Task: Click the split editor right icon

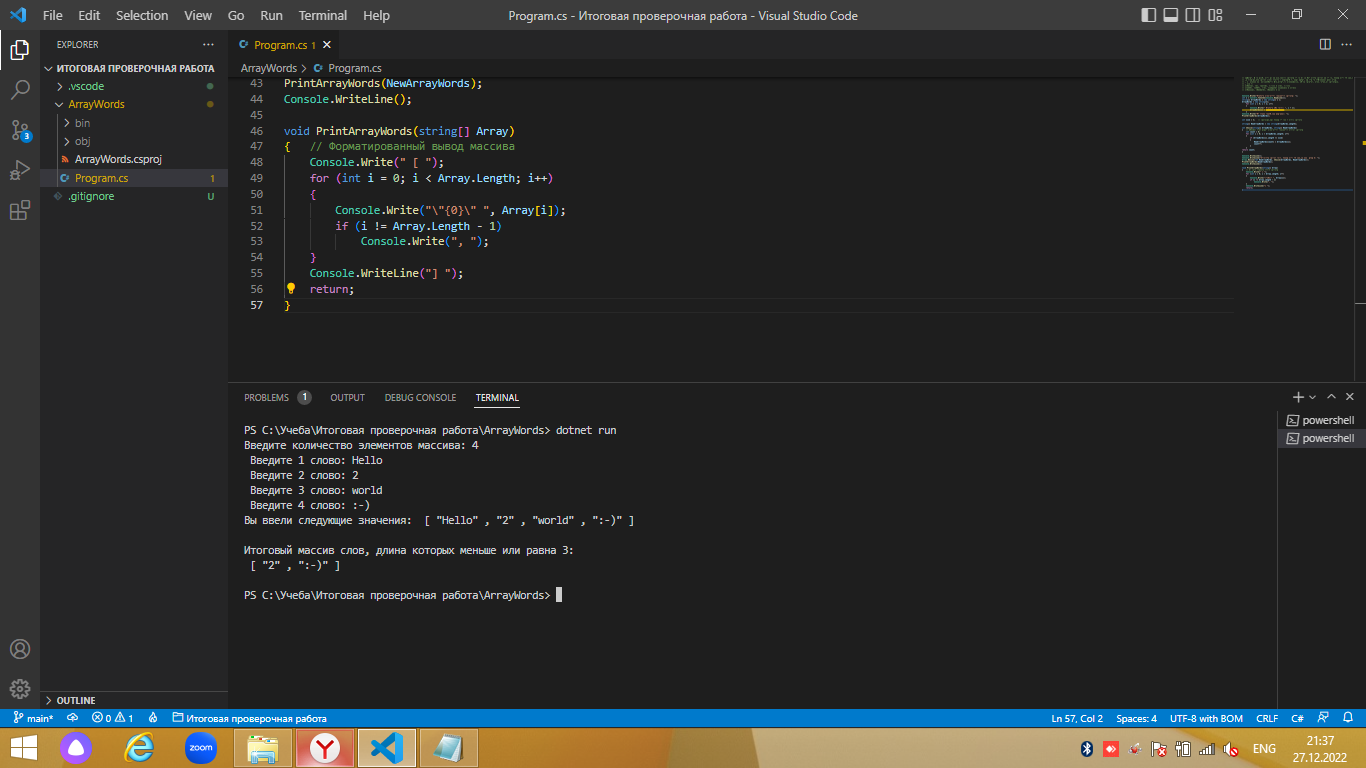Action: coord(1325,44)
